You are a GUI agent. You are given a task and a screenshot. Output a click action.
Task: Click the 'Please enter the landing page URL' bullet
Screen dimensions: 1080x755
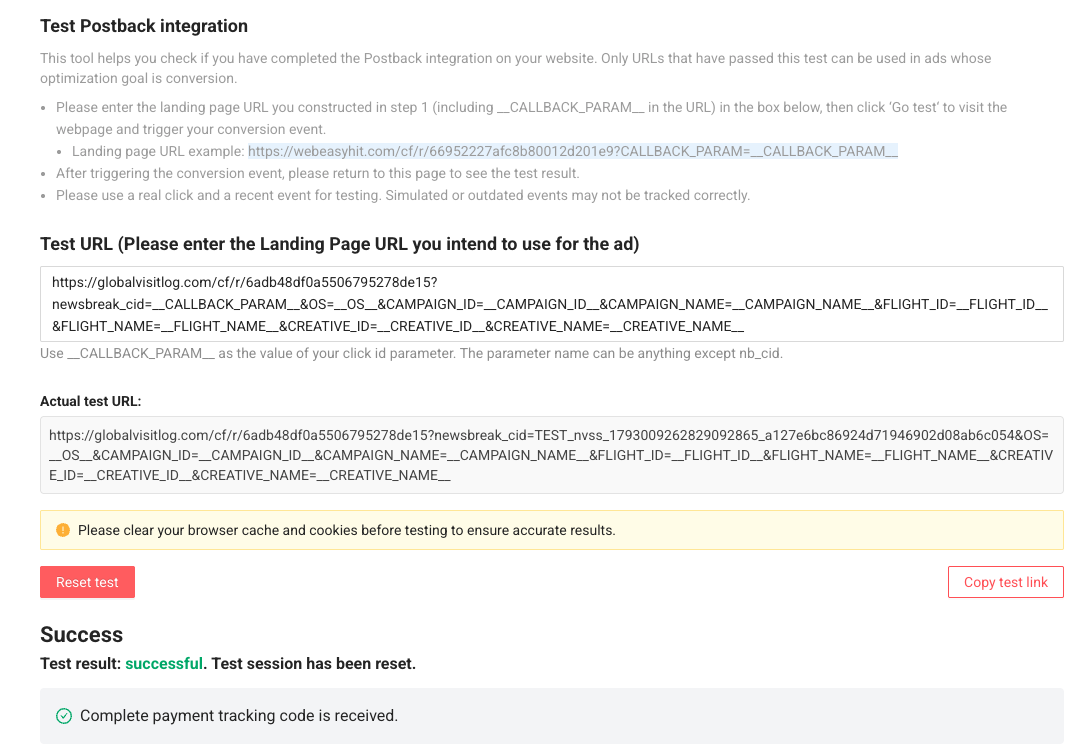531,118
